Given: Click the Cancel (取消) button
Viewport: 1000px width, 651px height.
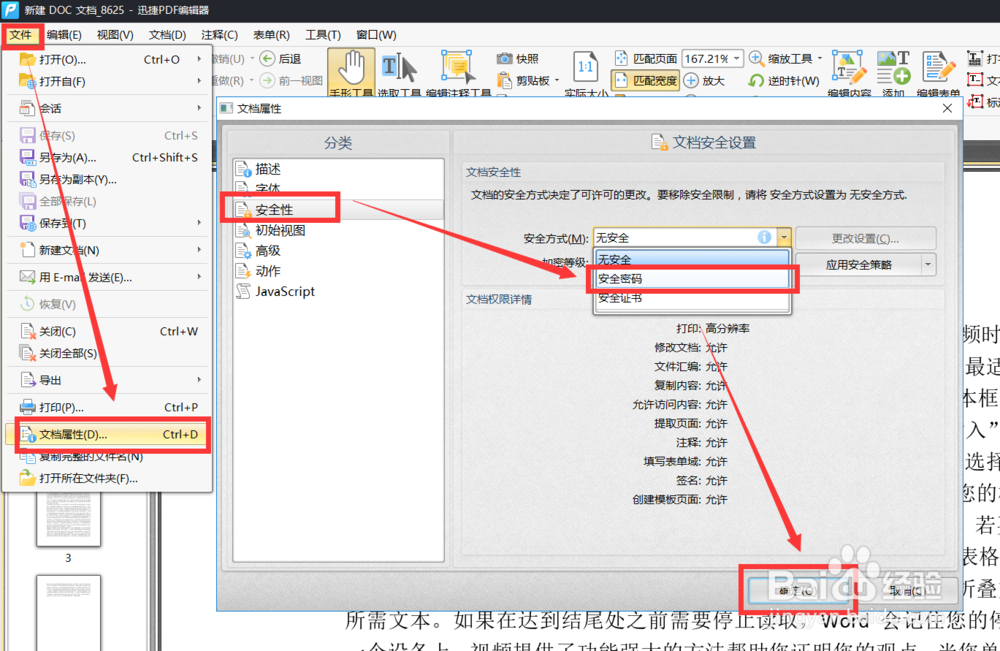Looking at the screenshot, I should tap(908, 590).
